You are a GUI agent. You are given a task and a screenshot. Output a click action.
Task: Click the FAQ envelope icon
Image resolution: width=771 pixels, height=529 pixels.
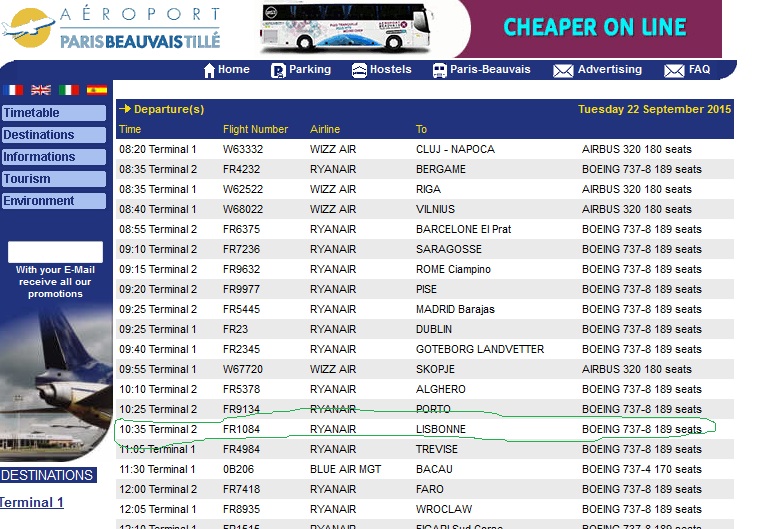pyautogui.click(x=674, y=71)
